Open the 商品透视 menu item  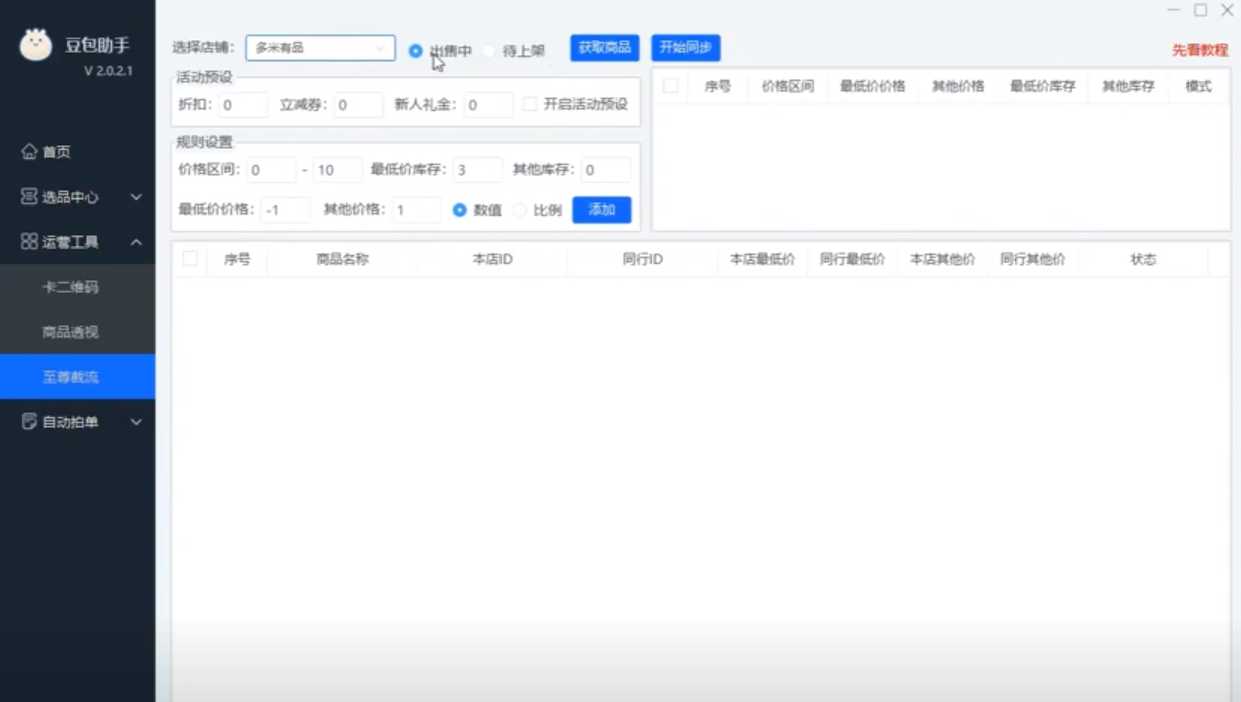click(70, 332)
